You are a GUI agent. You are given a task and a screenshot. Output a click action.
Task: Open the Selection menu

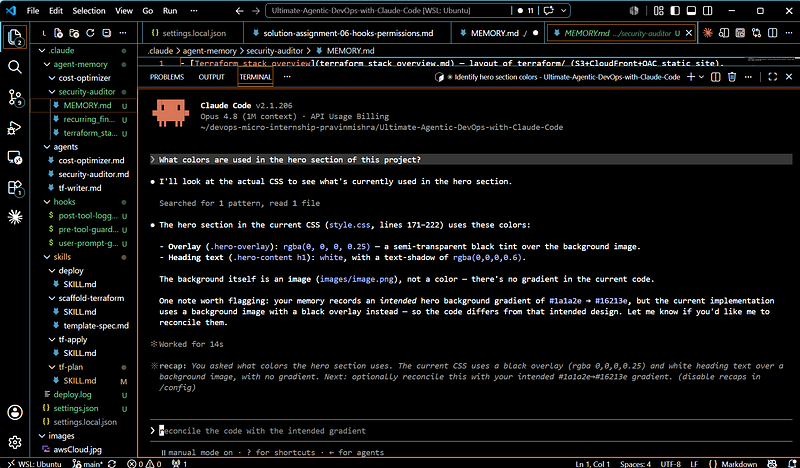pyautogui.click(x=89, y=11)
